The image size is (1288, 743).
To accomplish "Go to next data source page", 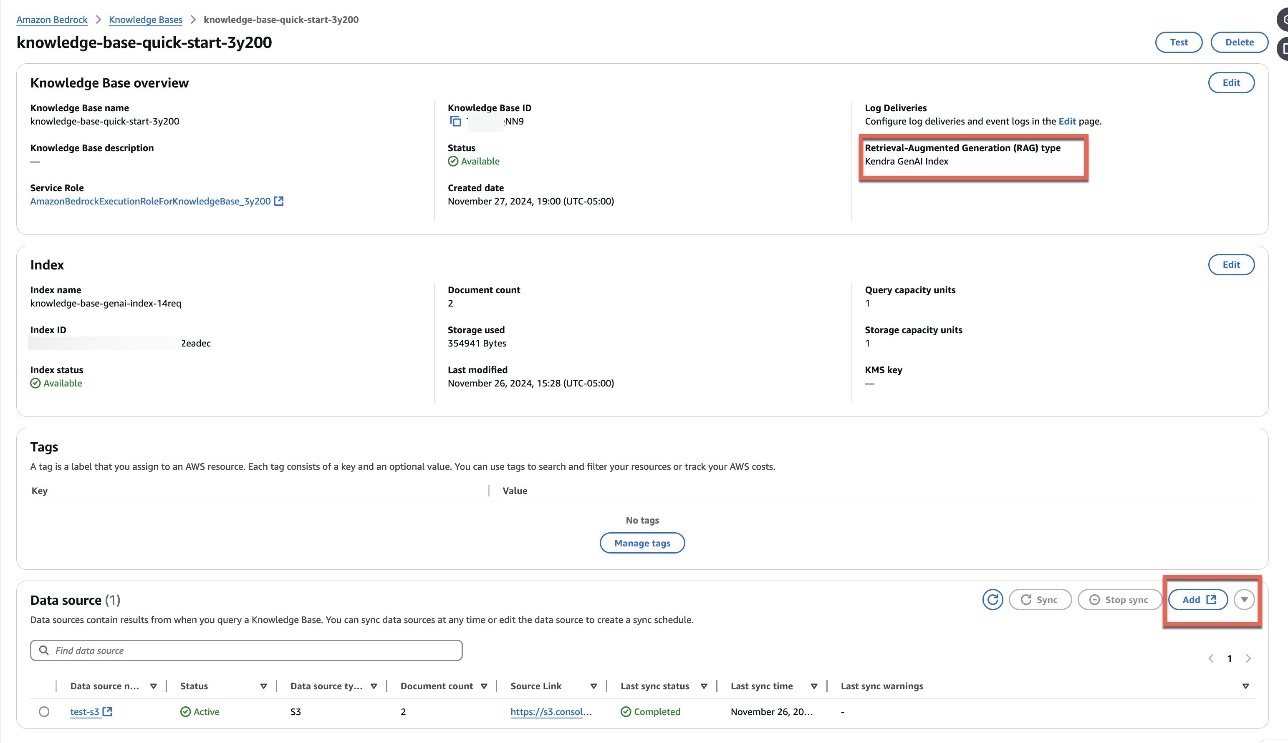I will (x=1248, y=659).
